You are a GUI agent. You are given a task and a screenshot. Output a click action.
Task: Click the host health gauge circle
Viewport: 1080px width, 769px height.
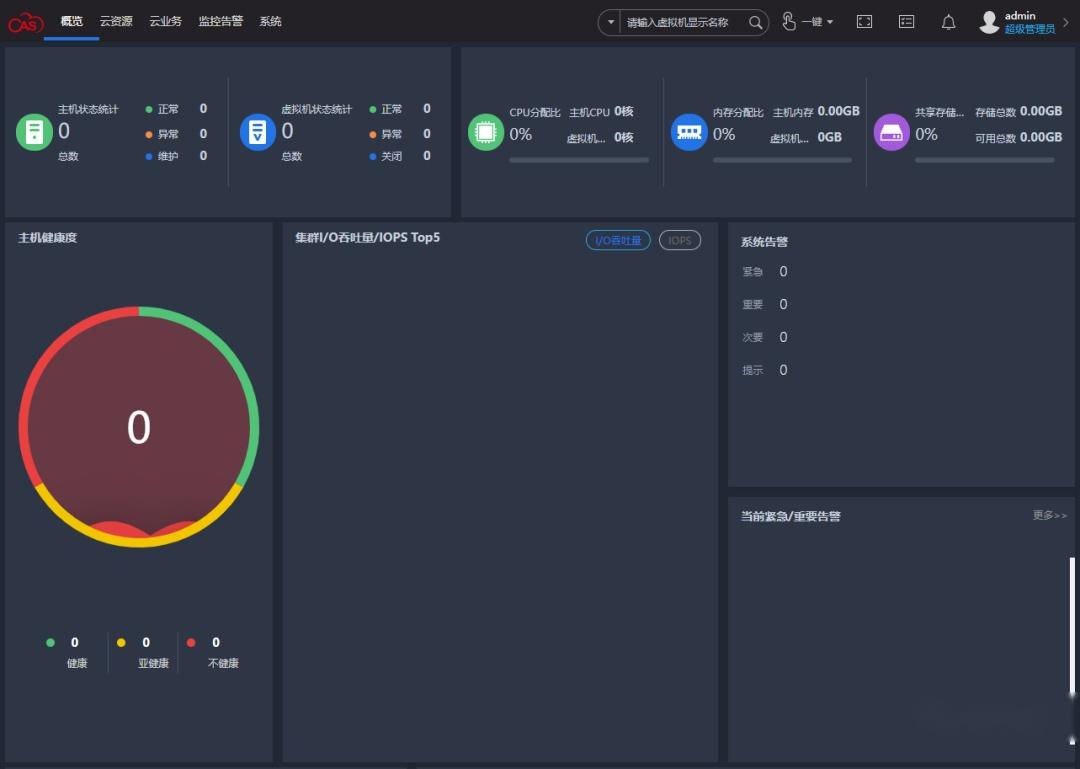pos(138,427)
